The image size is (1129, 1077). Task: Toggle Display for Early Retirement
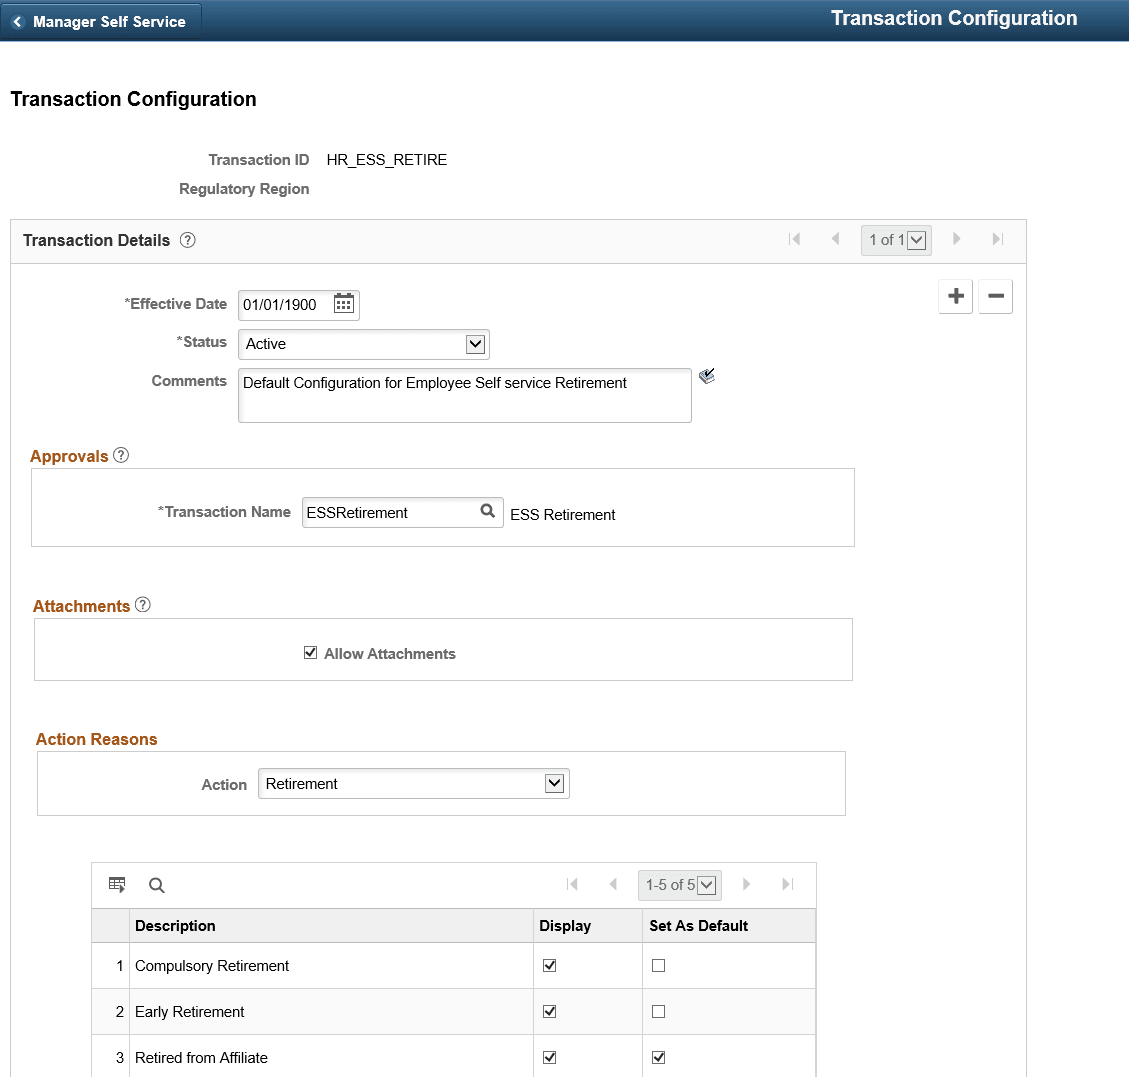(x=549, y=1011)
